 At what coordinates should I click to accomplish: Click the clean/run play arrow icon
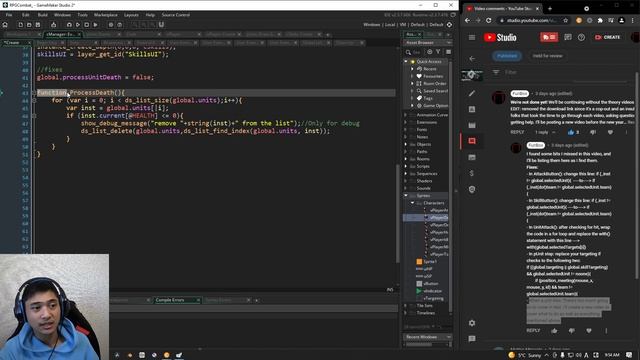[96, 25]
